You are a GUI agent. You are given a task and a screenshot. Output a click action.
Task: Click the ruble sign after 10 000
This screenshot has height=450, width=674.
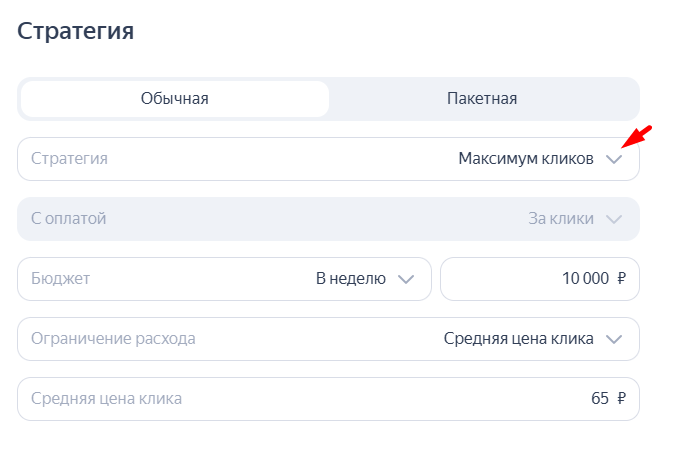point(621,279)
